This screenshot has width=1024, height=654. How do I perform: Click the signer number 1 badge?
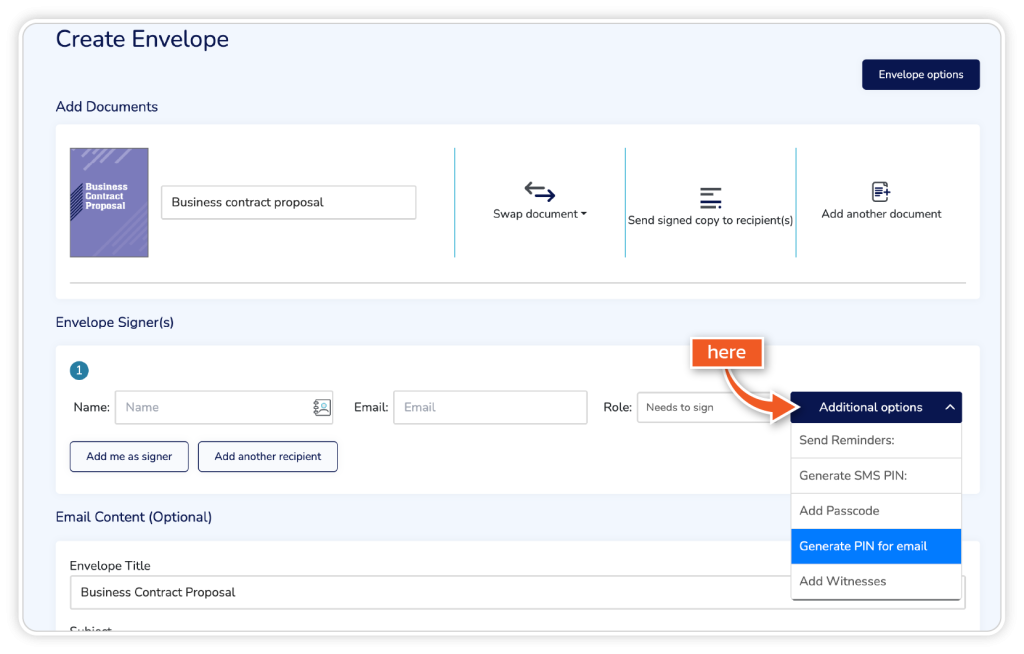tap(79, 371)
